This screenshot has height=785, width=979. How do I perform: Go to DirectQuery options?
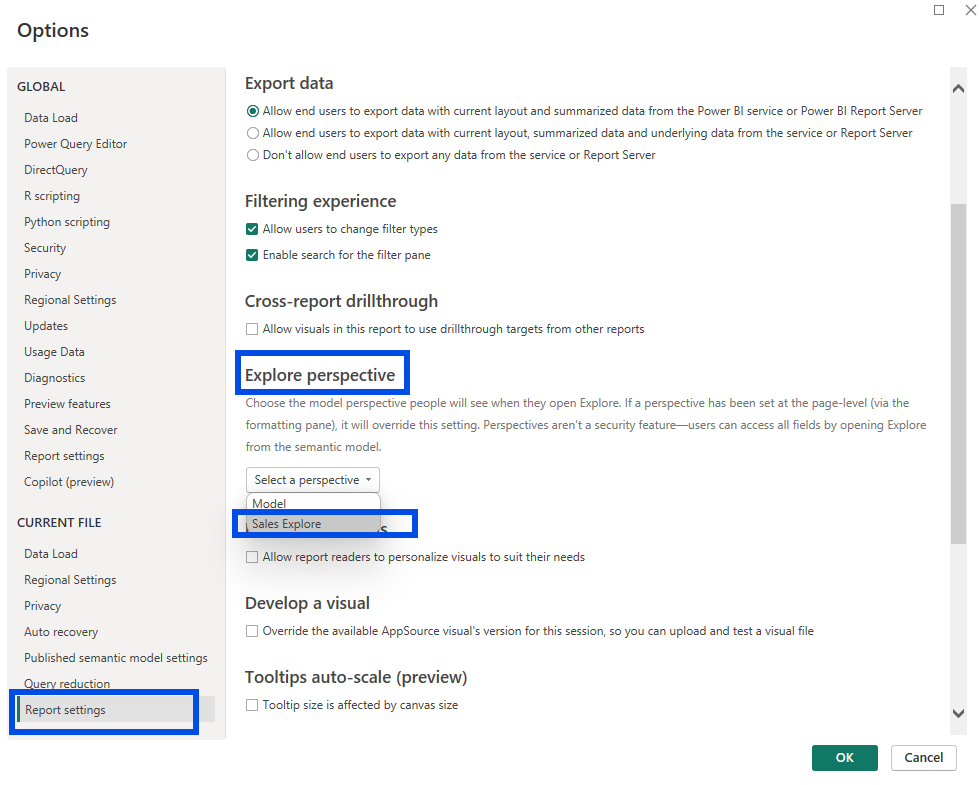pyautogui.click(x=56, y=170)
